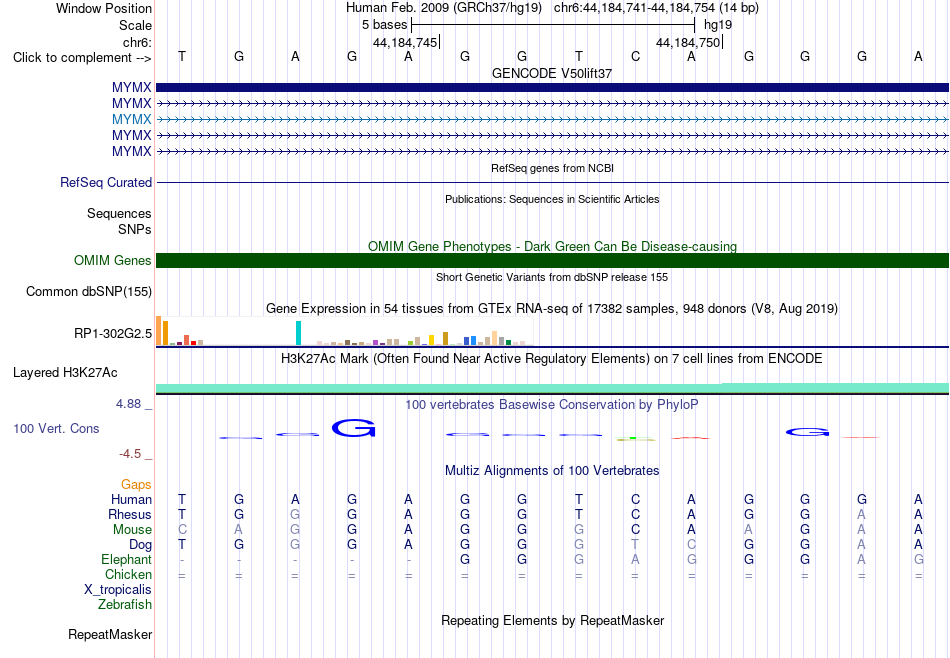Select the Zebrafish species row label

coord(125,604)
